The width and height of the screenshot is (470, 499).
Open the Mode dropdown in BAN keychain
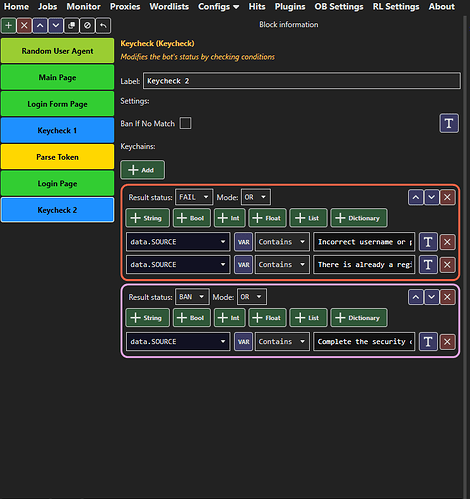[x=251, y=297]
